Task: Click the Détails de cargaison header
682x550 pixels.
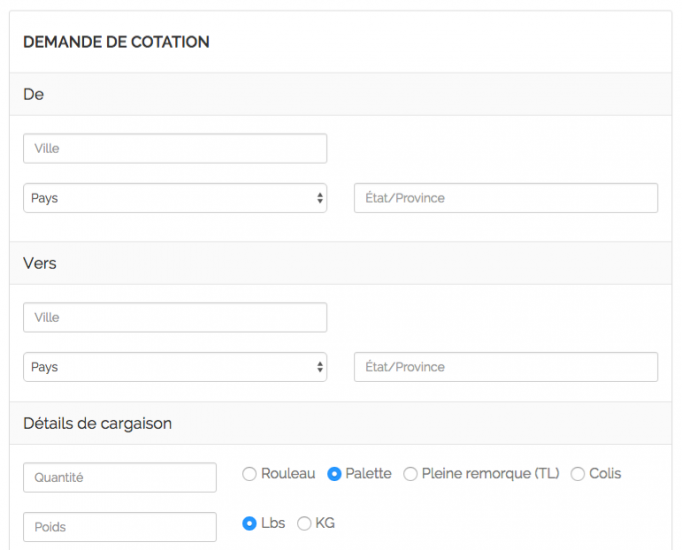Action: [x=97, y=423]
